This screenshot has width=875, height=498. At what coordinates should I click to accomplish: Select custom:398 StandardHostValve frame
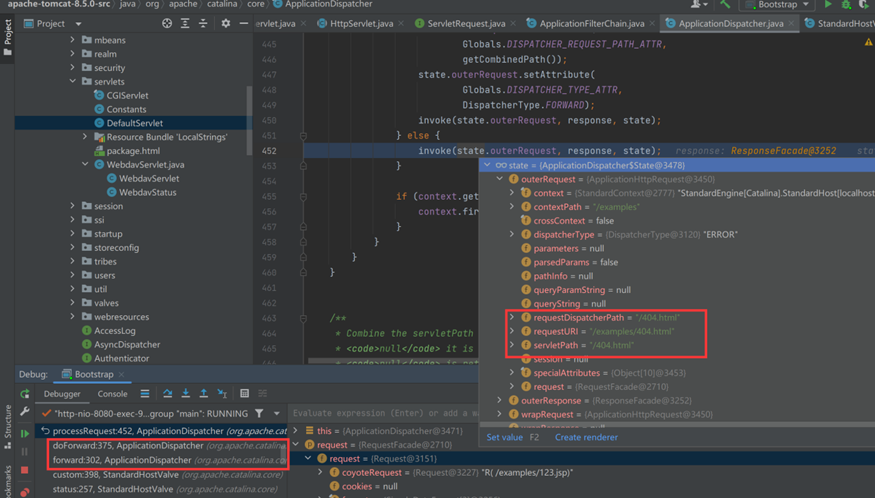[167, 475]
